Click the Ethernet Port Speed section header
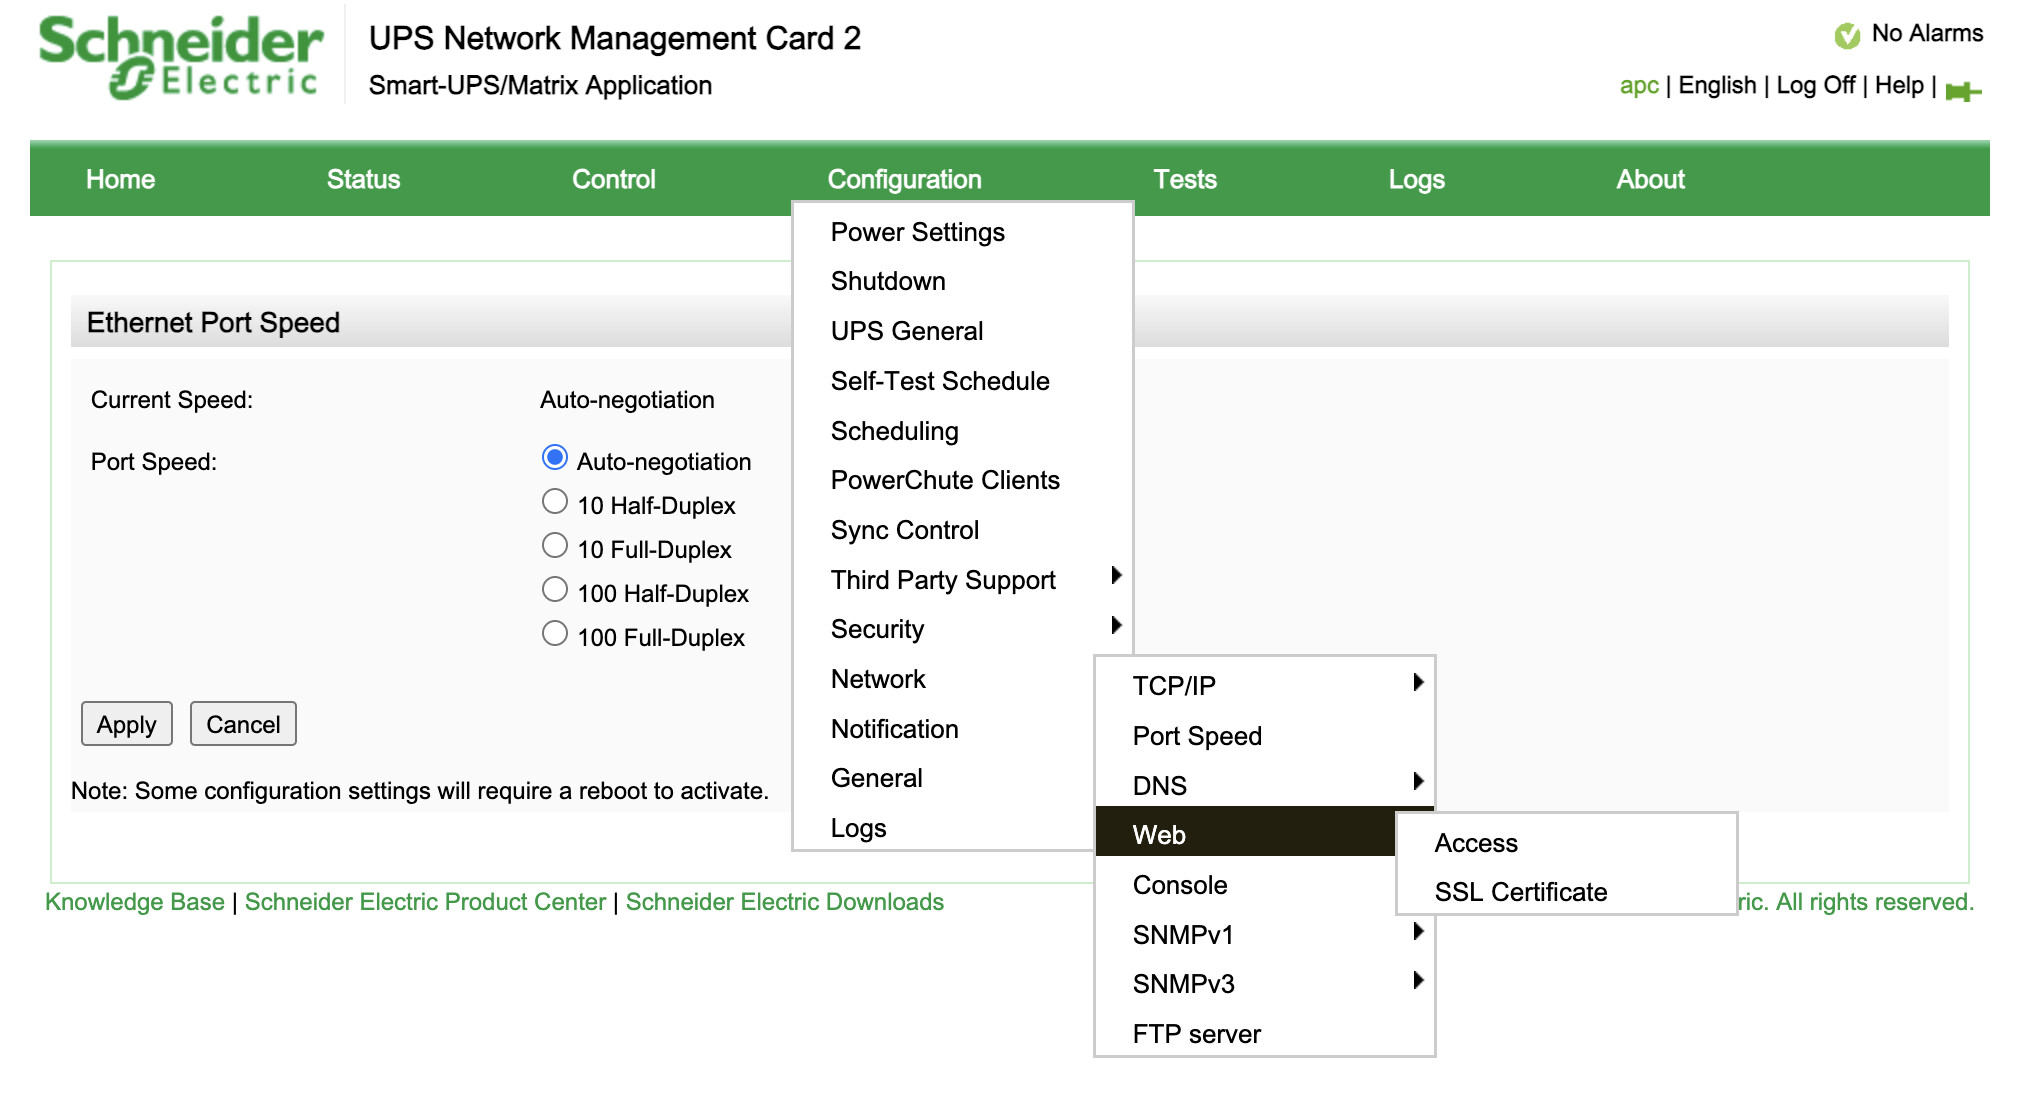The height and width of the screenshot is (1106, 2042). click(x=213, y=323)
